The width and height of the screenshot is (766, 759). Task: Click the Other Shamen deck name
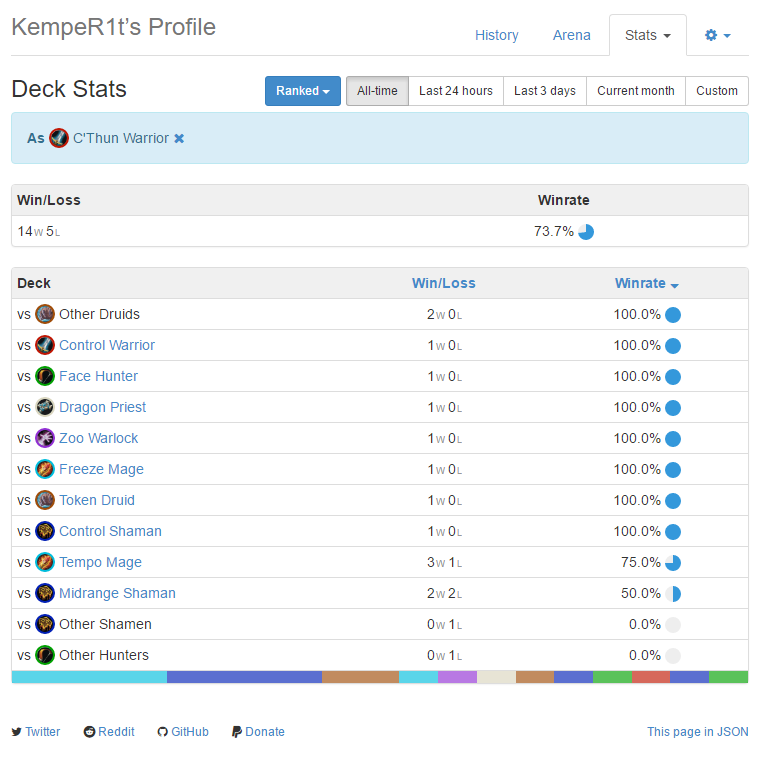pyautogui.click(x=105, y=624)
